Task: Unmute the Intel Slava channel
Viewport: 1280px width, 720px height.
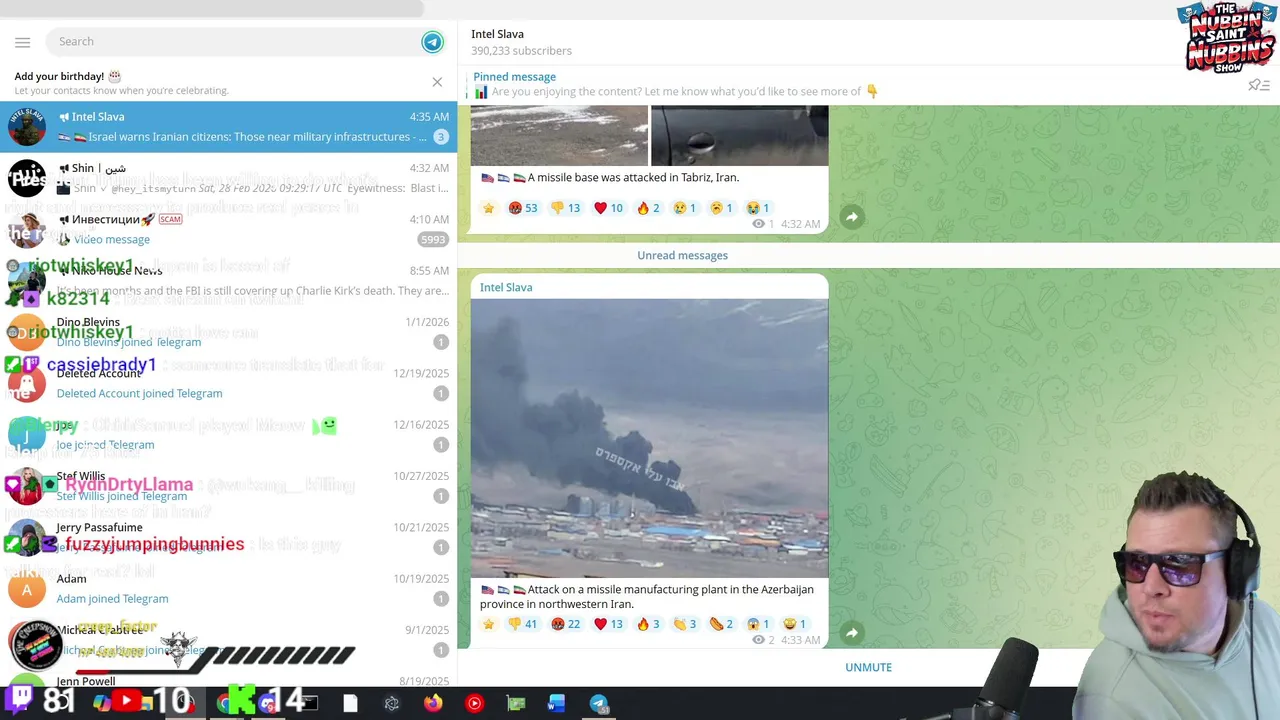Action: point(868,667)
